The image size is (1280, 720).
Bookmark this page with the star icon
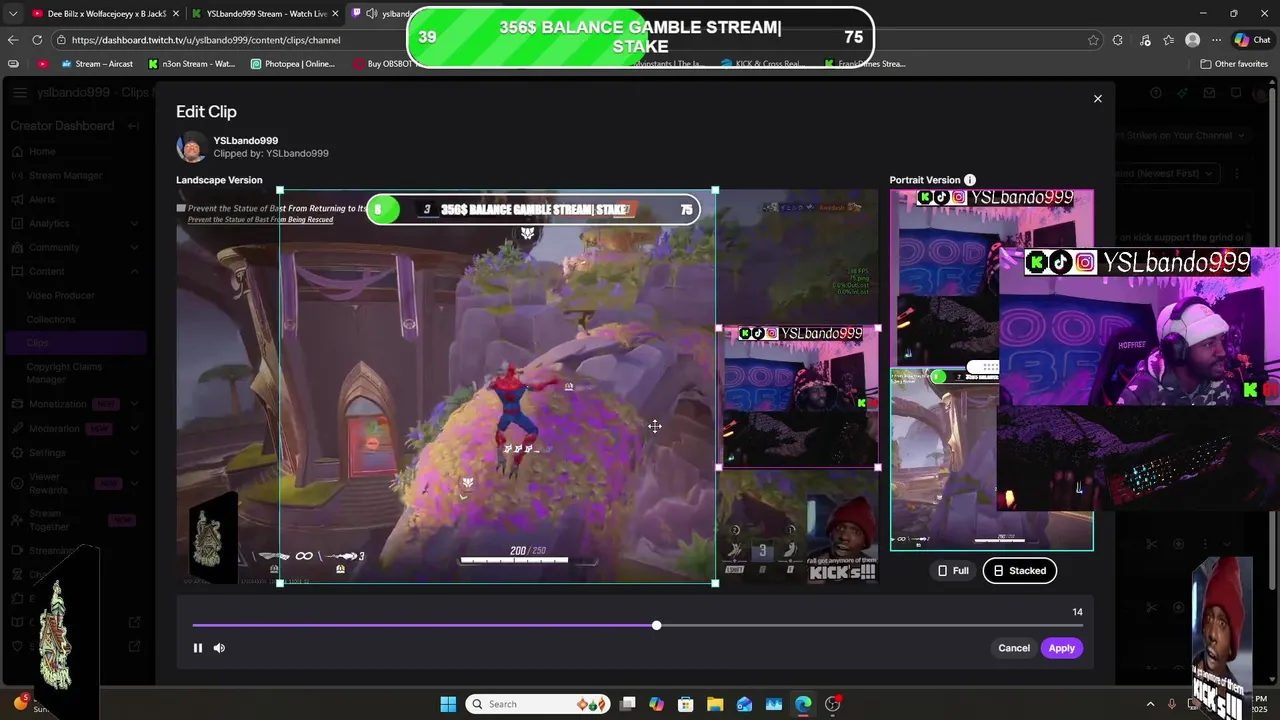click(x=1093, y=40)
